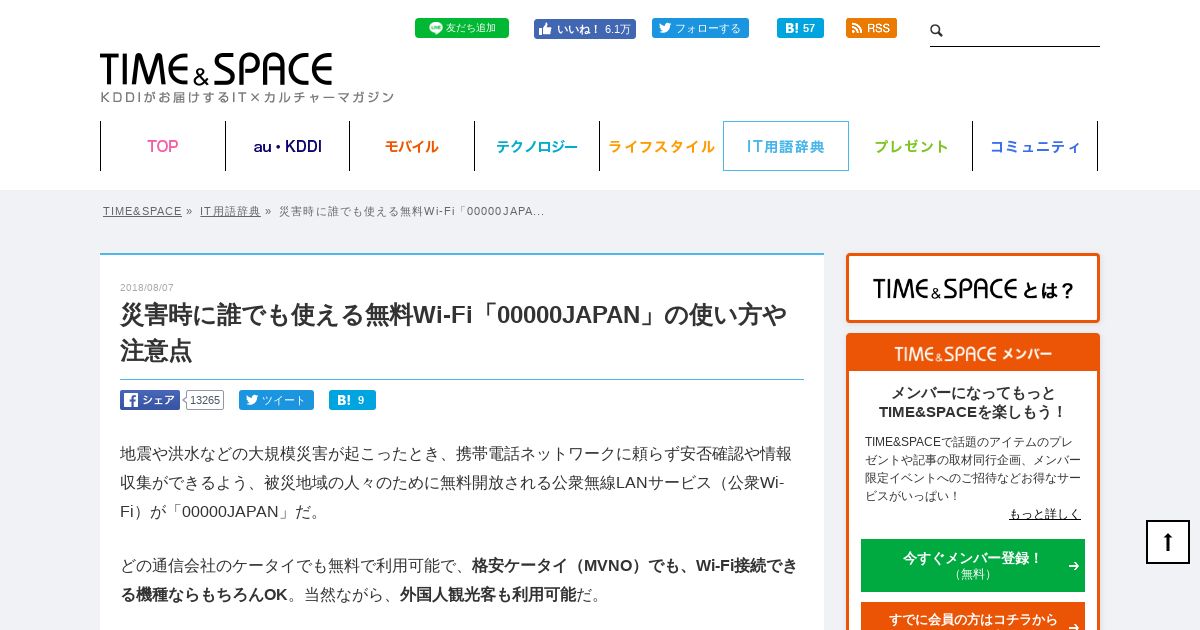This screenshot has height=630, width=1200.
Task: Select the テクノロジー menu item
Action: click(x=537, y=146)
